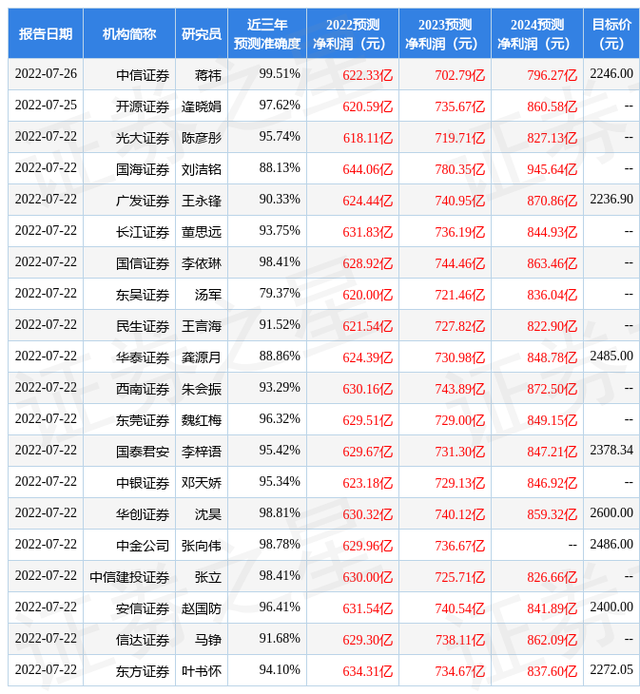Image resolution: width=640 pixels, height=694 pixels.
Task: Click target price 2246.00
Action: pyautogui.click(x=611, y=73)
